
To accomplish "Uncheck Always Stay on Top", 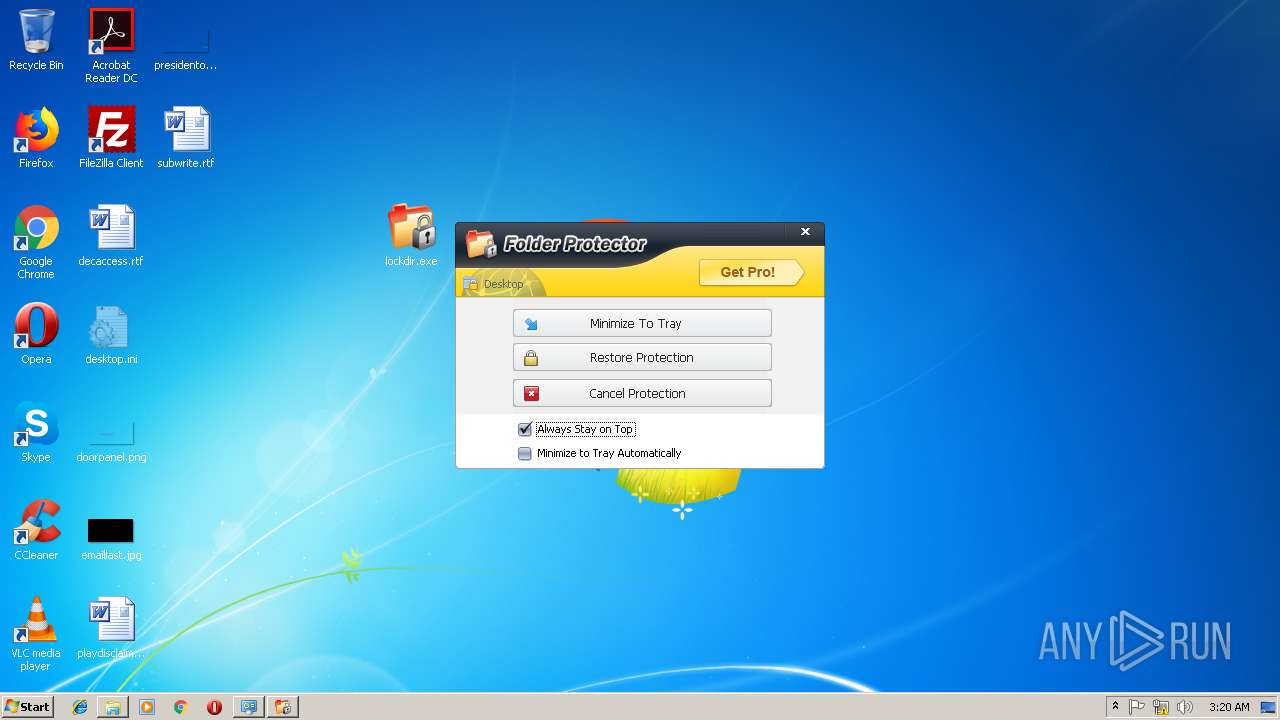I will [x=525, y=429].
